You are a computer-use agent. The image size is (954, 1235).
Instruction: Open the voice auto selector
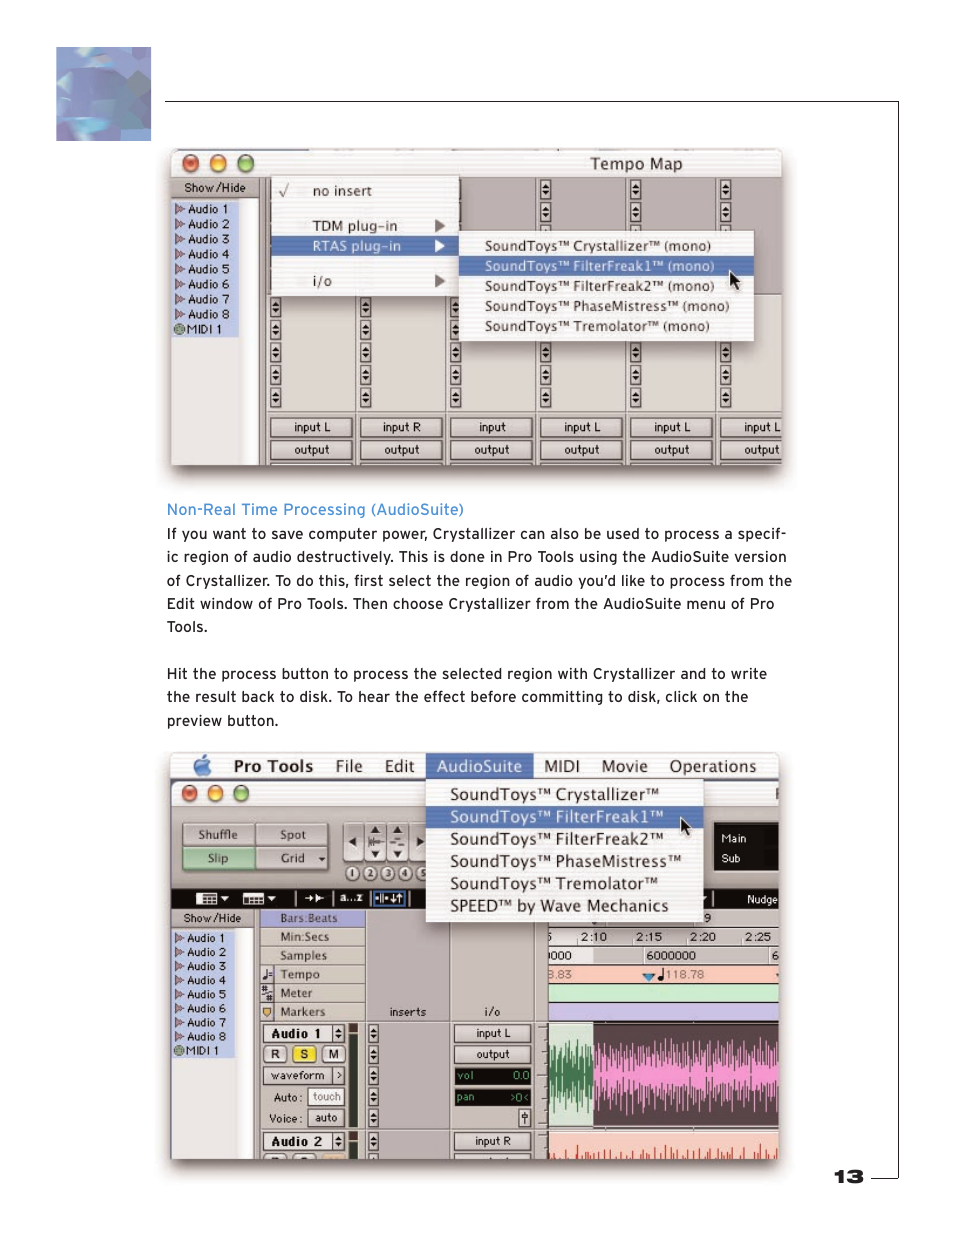[326, 1118]
